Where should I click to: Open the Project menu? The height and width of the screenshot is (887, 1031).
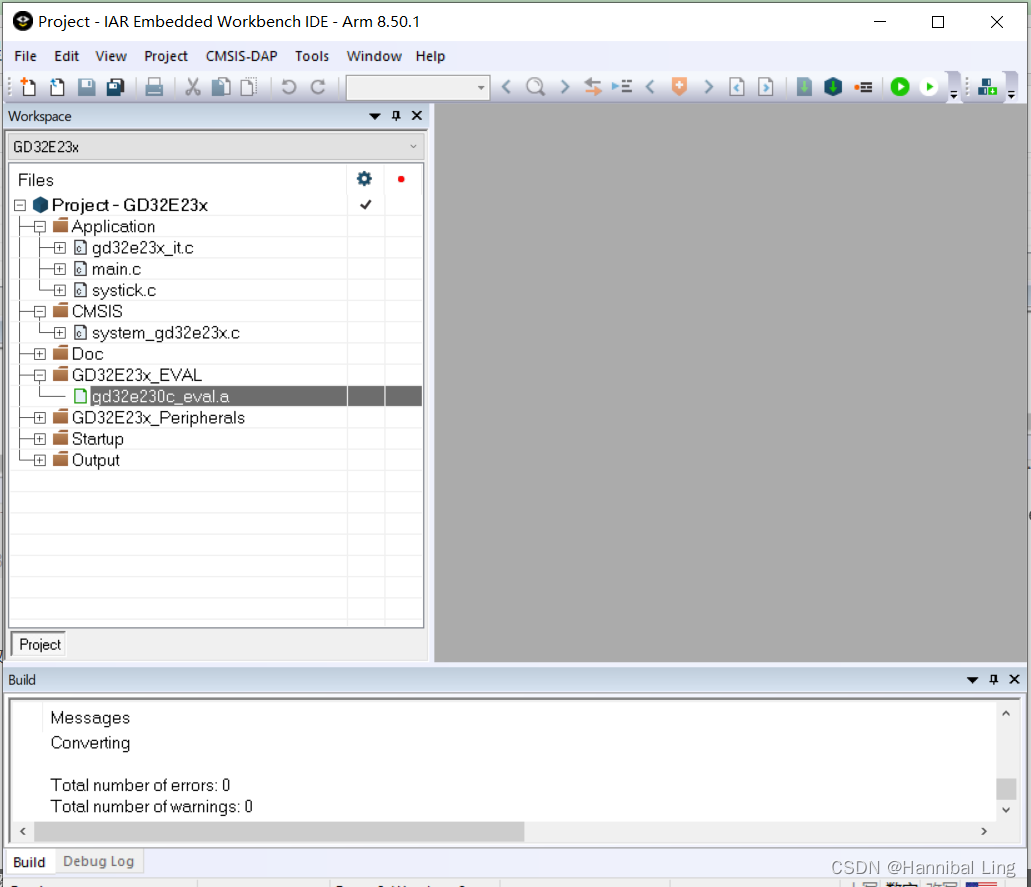point(166,56)
